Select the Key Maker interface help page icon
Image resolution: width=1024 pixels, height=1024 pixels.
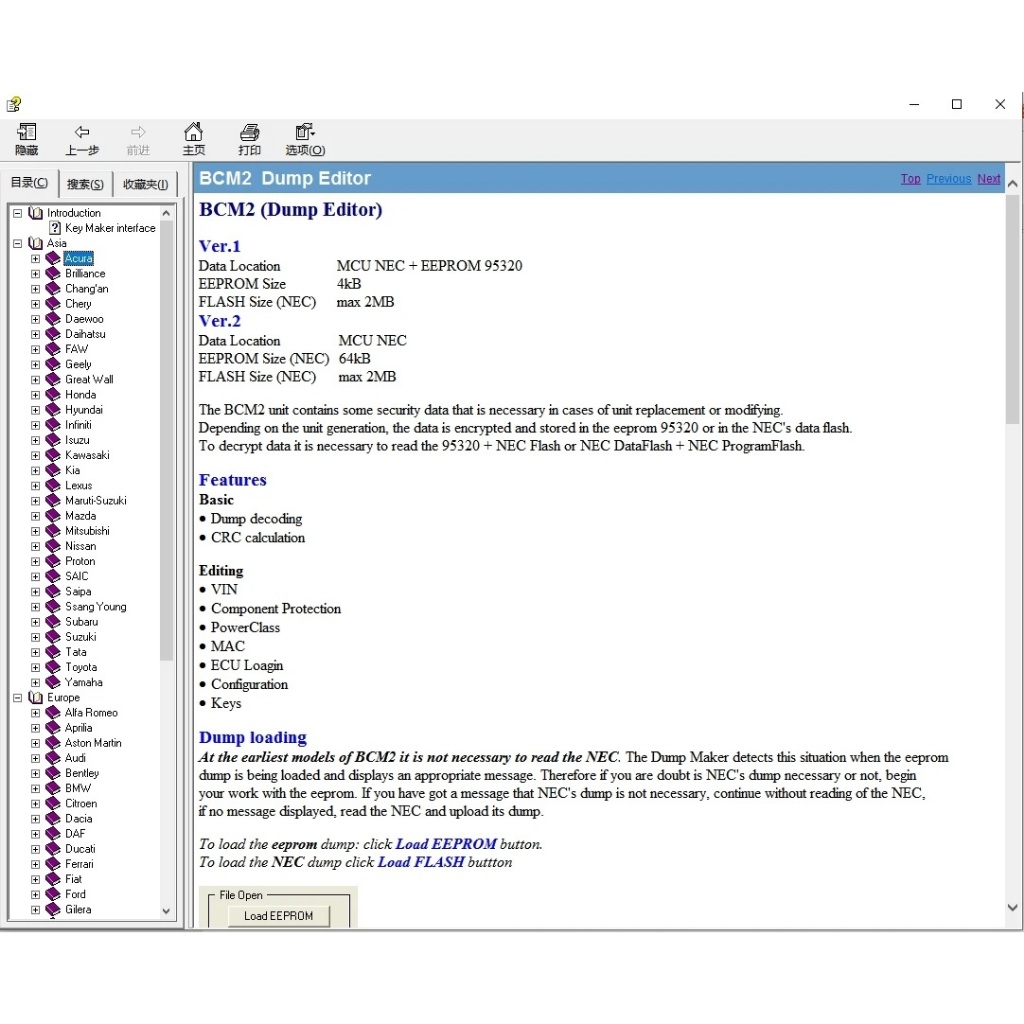(55, 228)
